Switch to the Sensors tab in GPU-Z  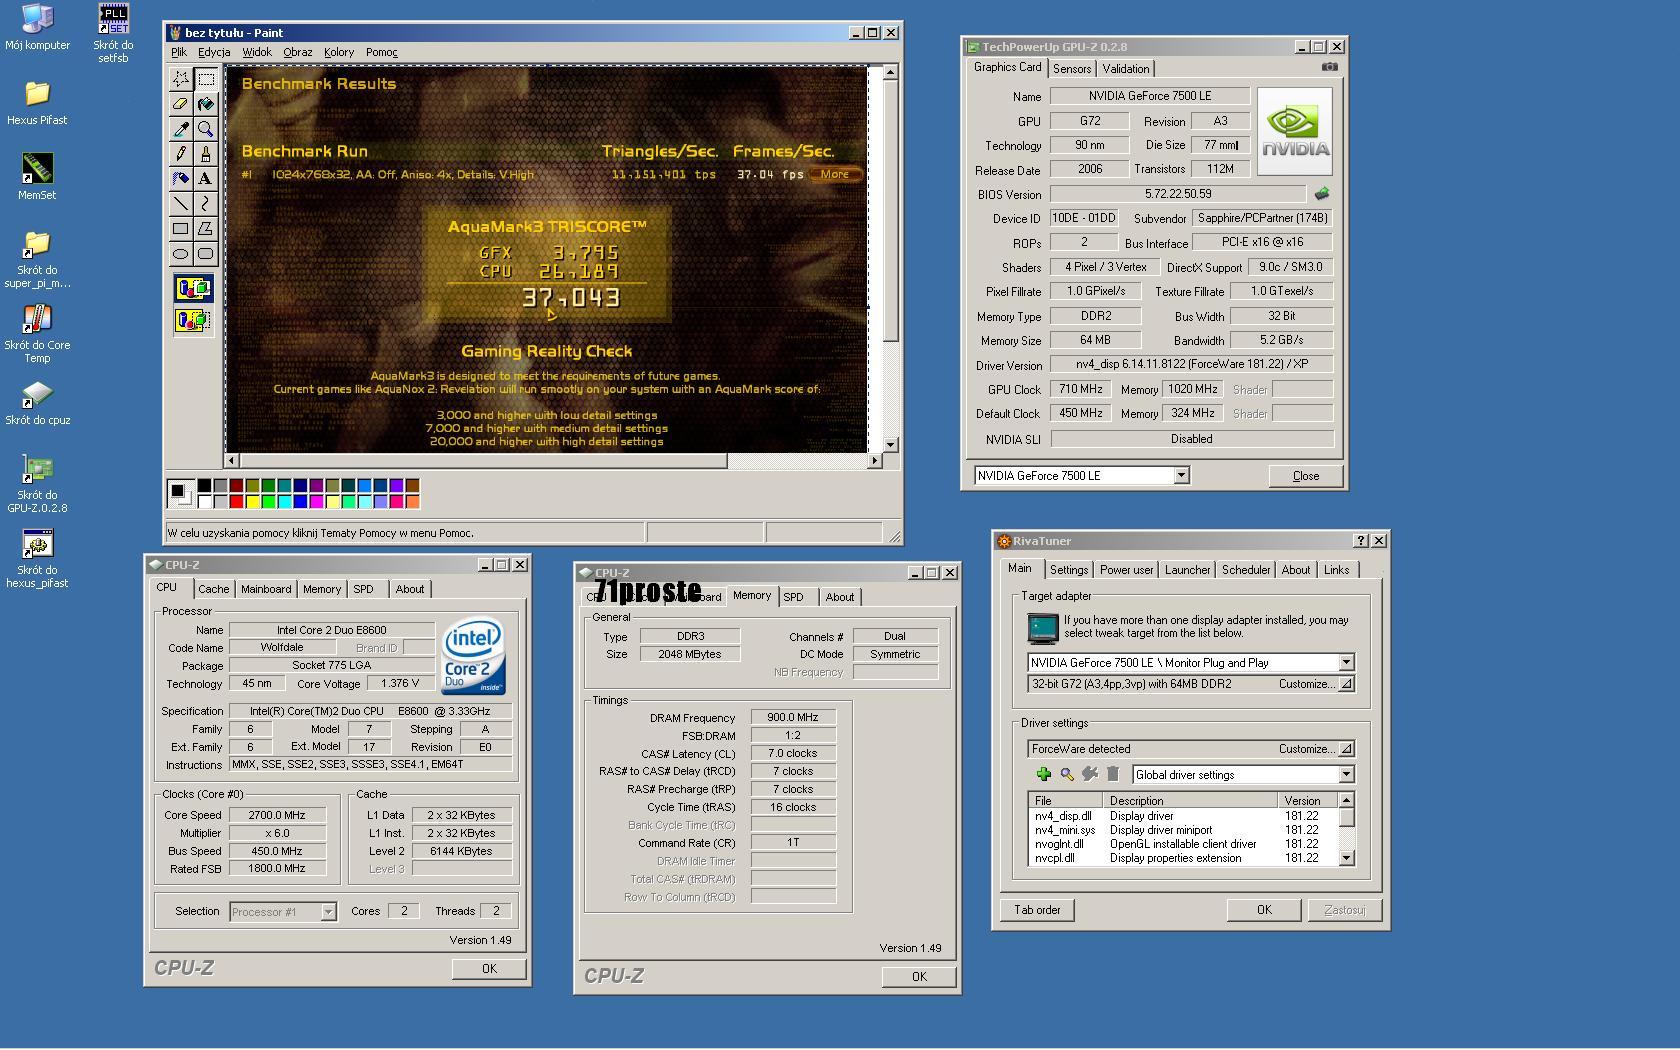1071,69
